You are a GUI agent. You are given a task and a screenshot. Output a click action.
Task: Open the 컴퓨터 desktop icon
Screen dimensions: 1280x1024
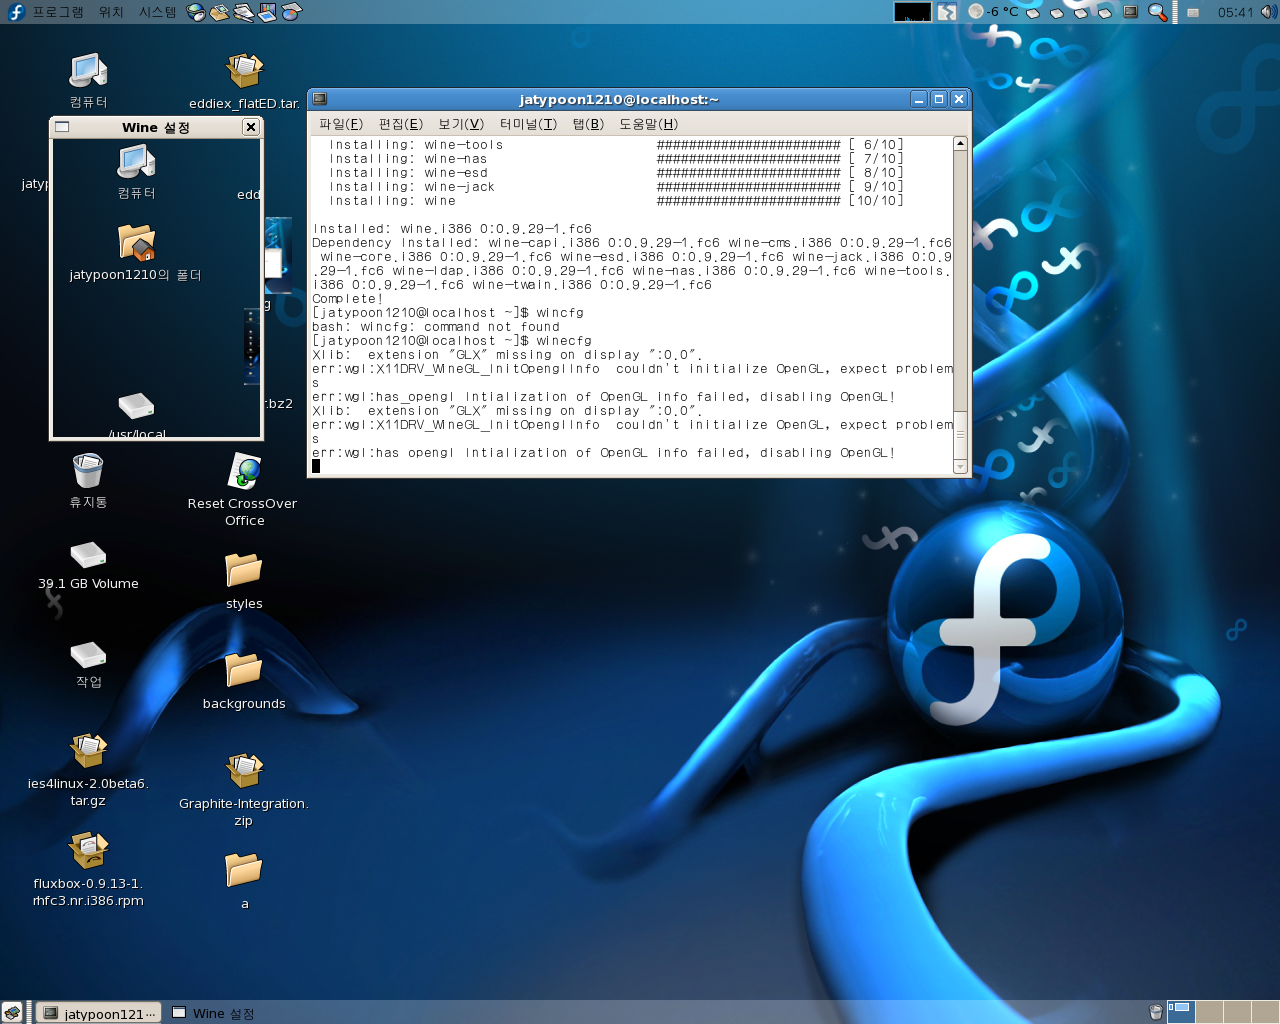(88, 80)
